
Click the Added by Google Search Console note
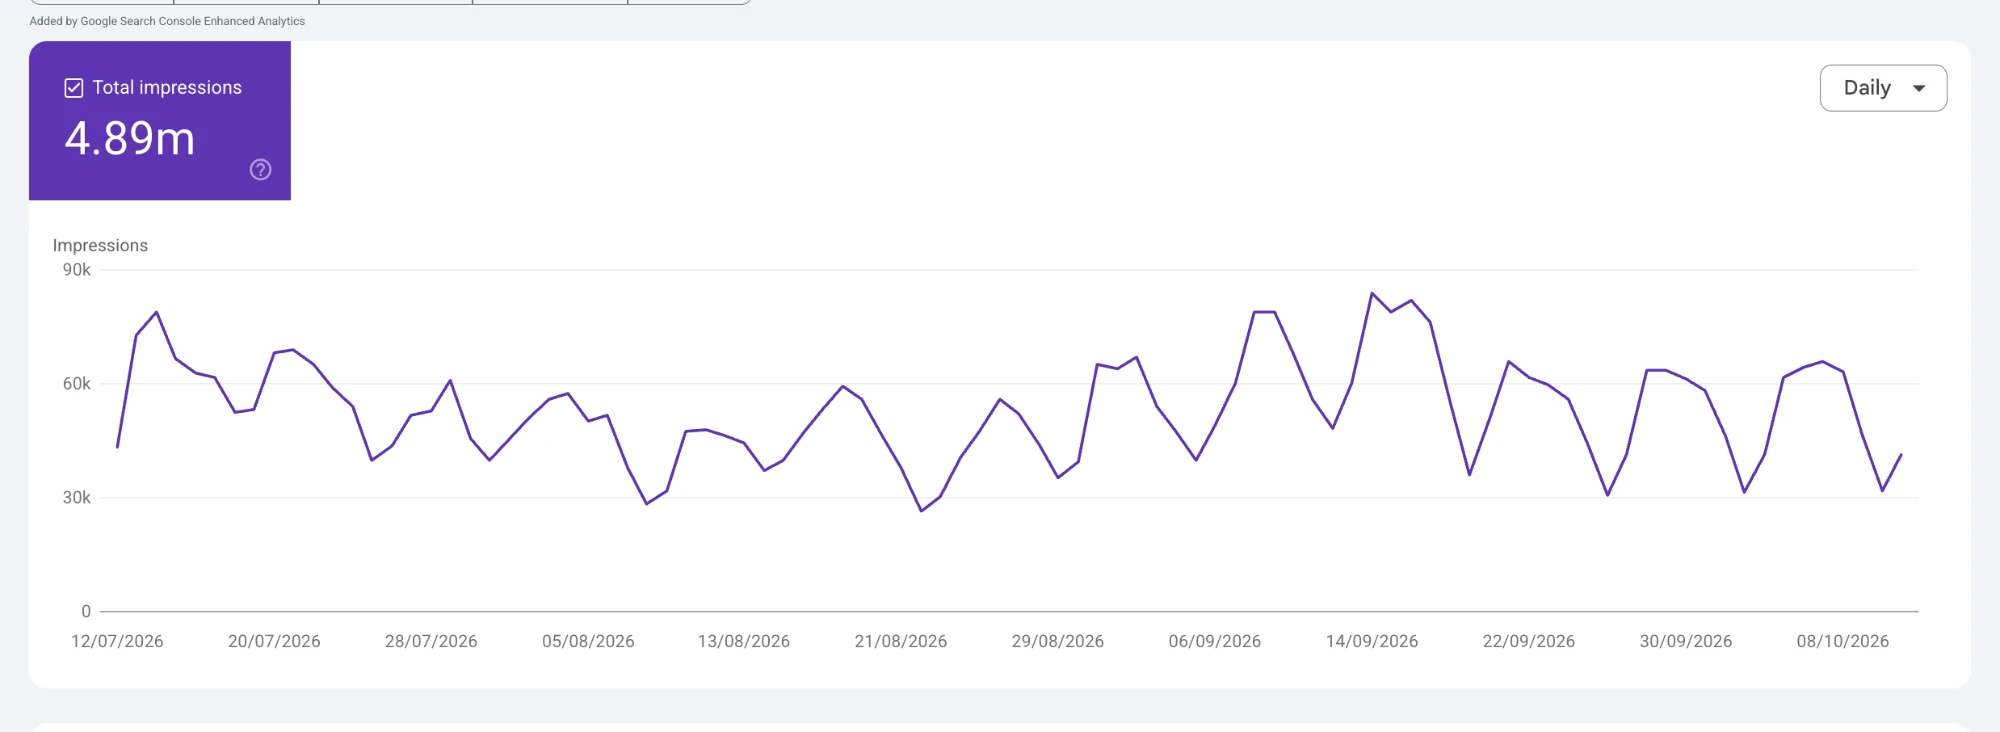167,21
